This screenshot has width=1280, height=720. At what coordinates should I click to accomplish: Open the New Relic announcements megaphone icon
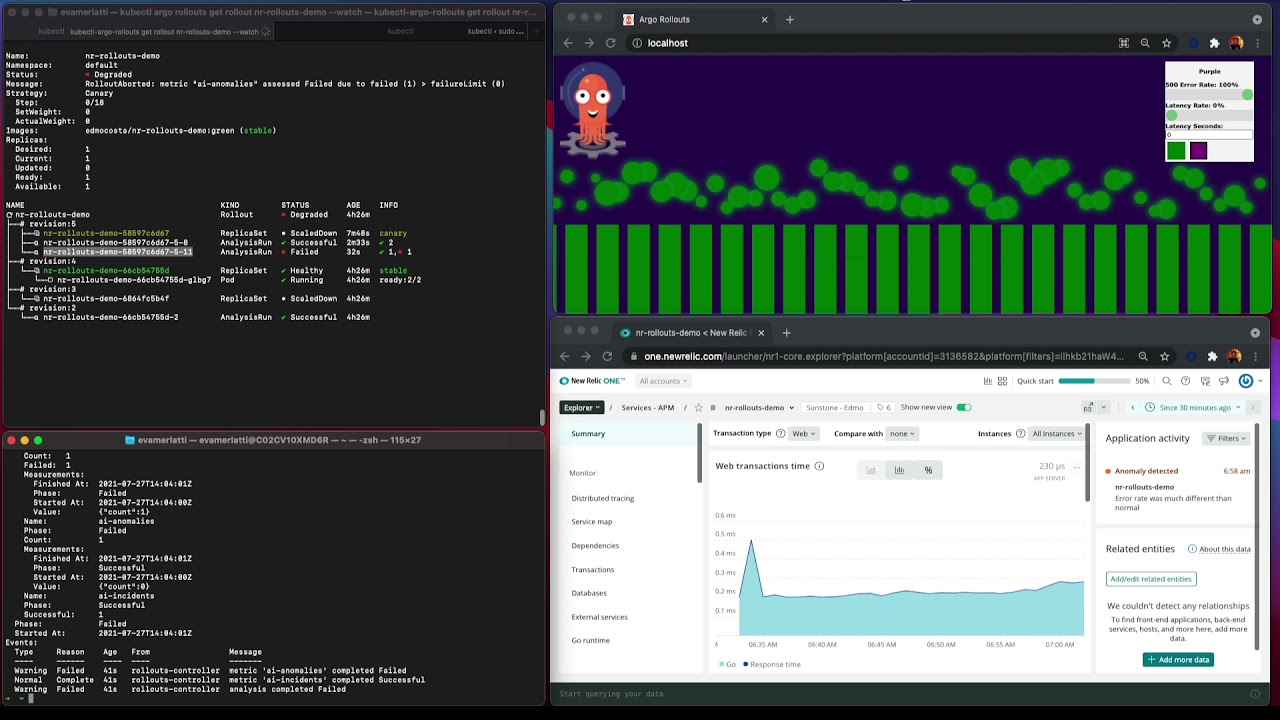(1224, 381)
